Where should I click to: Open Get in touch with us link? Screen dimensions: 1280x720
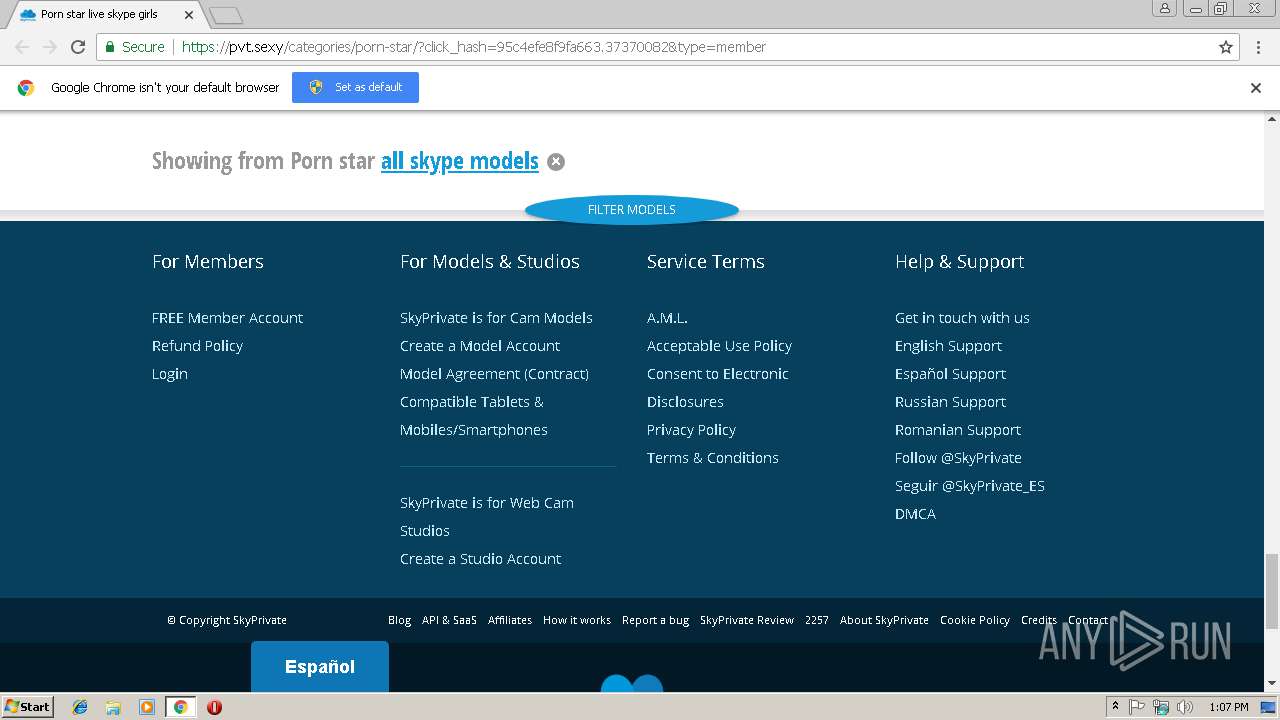point(962,318)
